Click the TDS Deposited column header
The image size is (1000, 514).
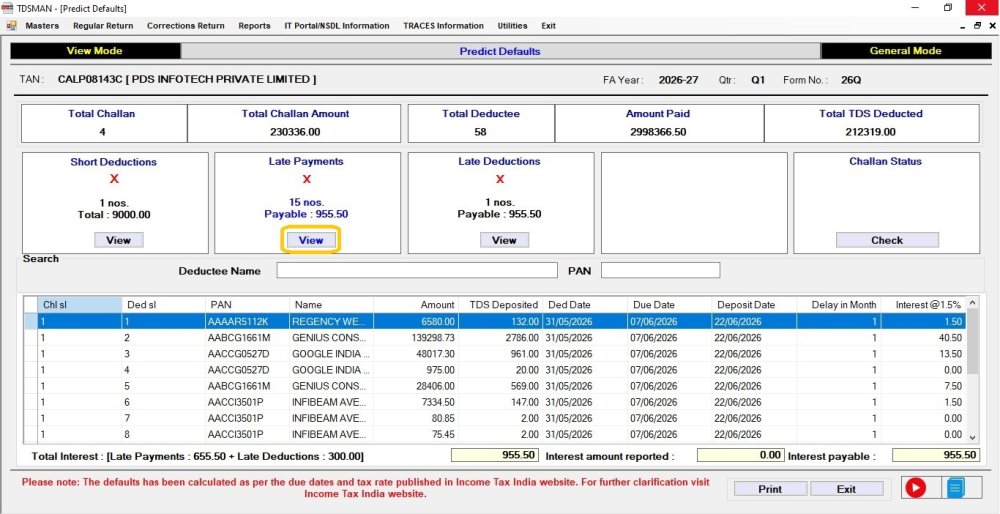click(499, 305)
